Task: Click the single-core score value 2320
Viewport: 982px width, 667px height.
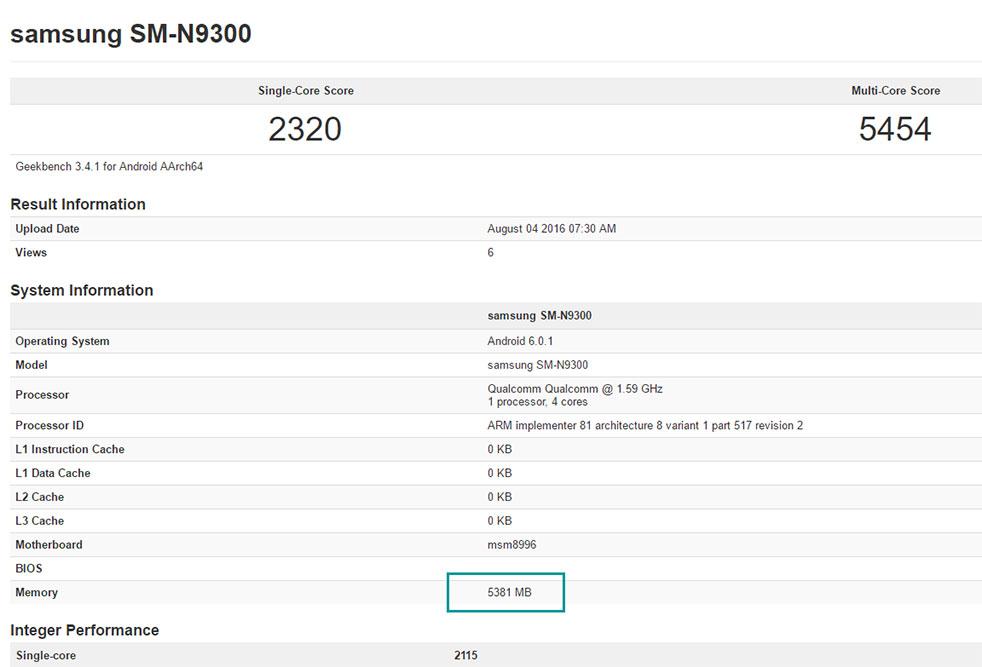Action: pyautogui.click(x=305, y=129)
